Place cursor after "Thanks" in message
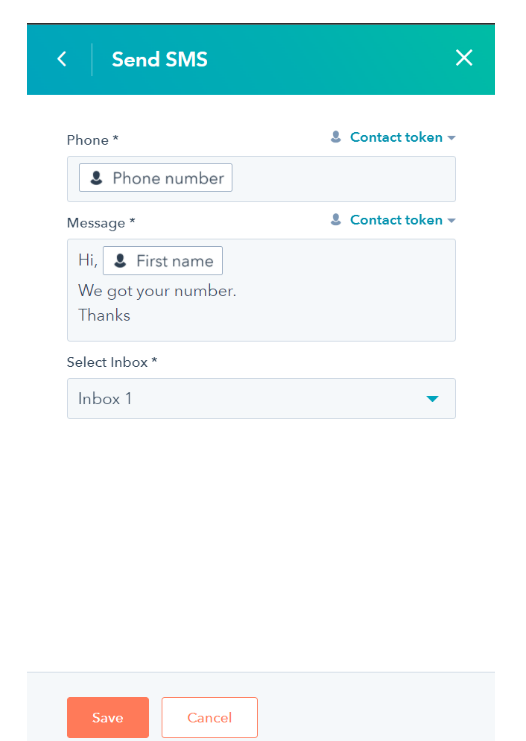The height and width of the screenshot is (741, 526). [x=131, y=315]
